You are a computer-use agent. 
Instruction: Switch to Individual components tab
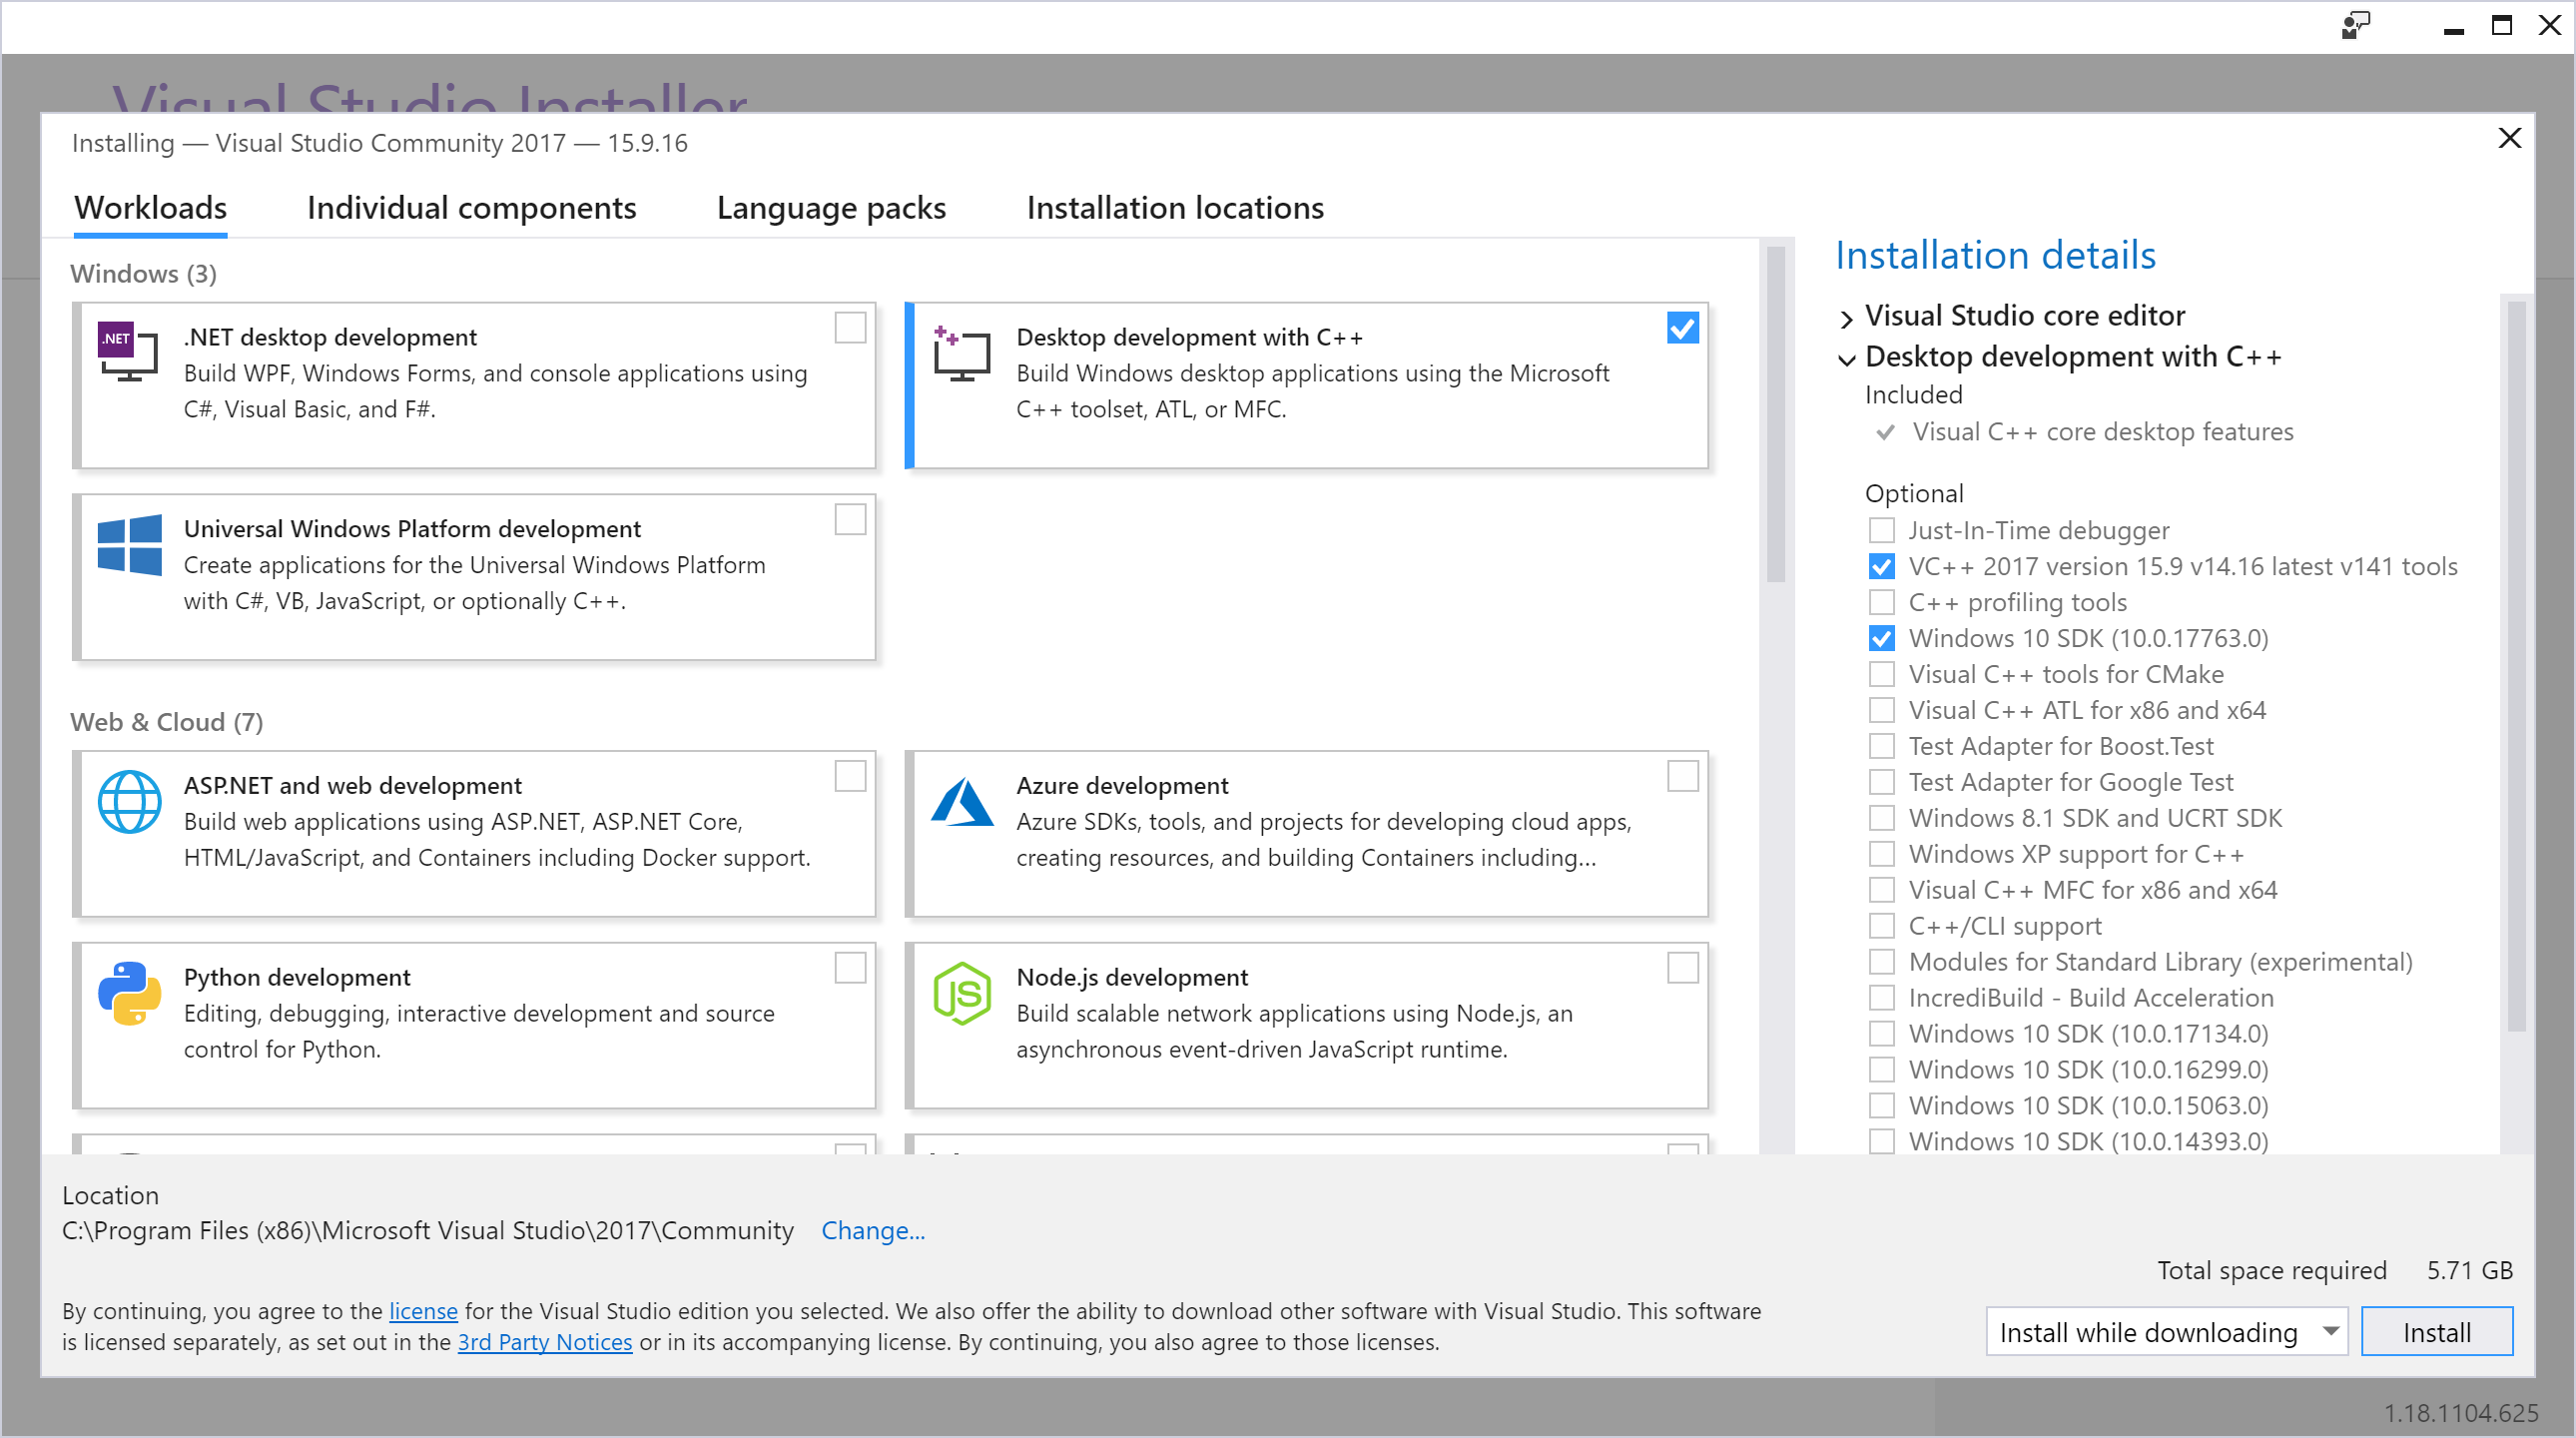471,208
